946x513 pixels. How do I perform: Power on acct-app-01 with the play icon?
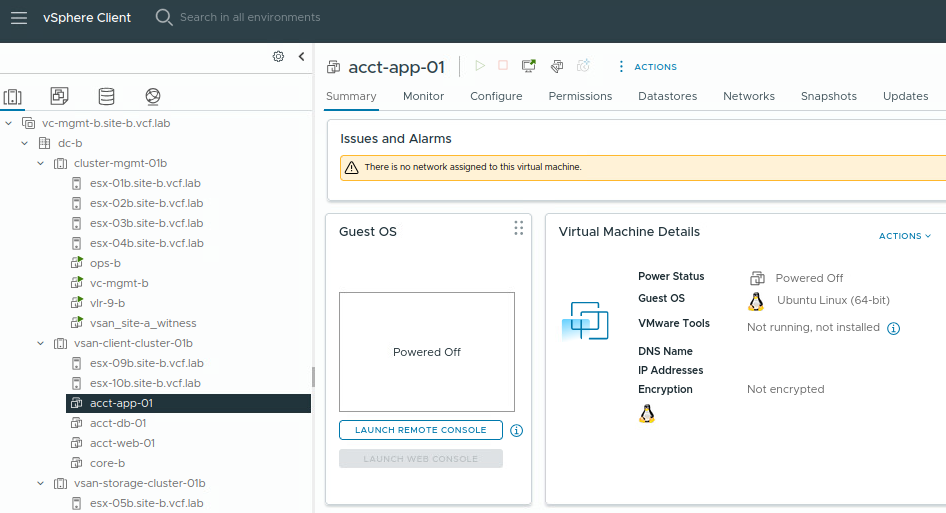tap(480, 66)
